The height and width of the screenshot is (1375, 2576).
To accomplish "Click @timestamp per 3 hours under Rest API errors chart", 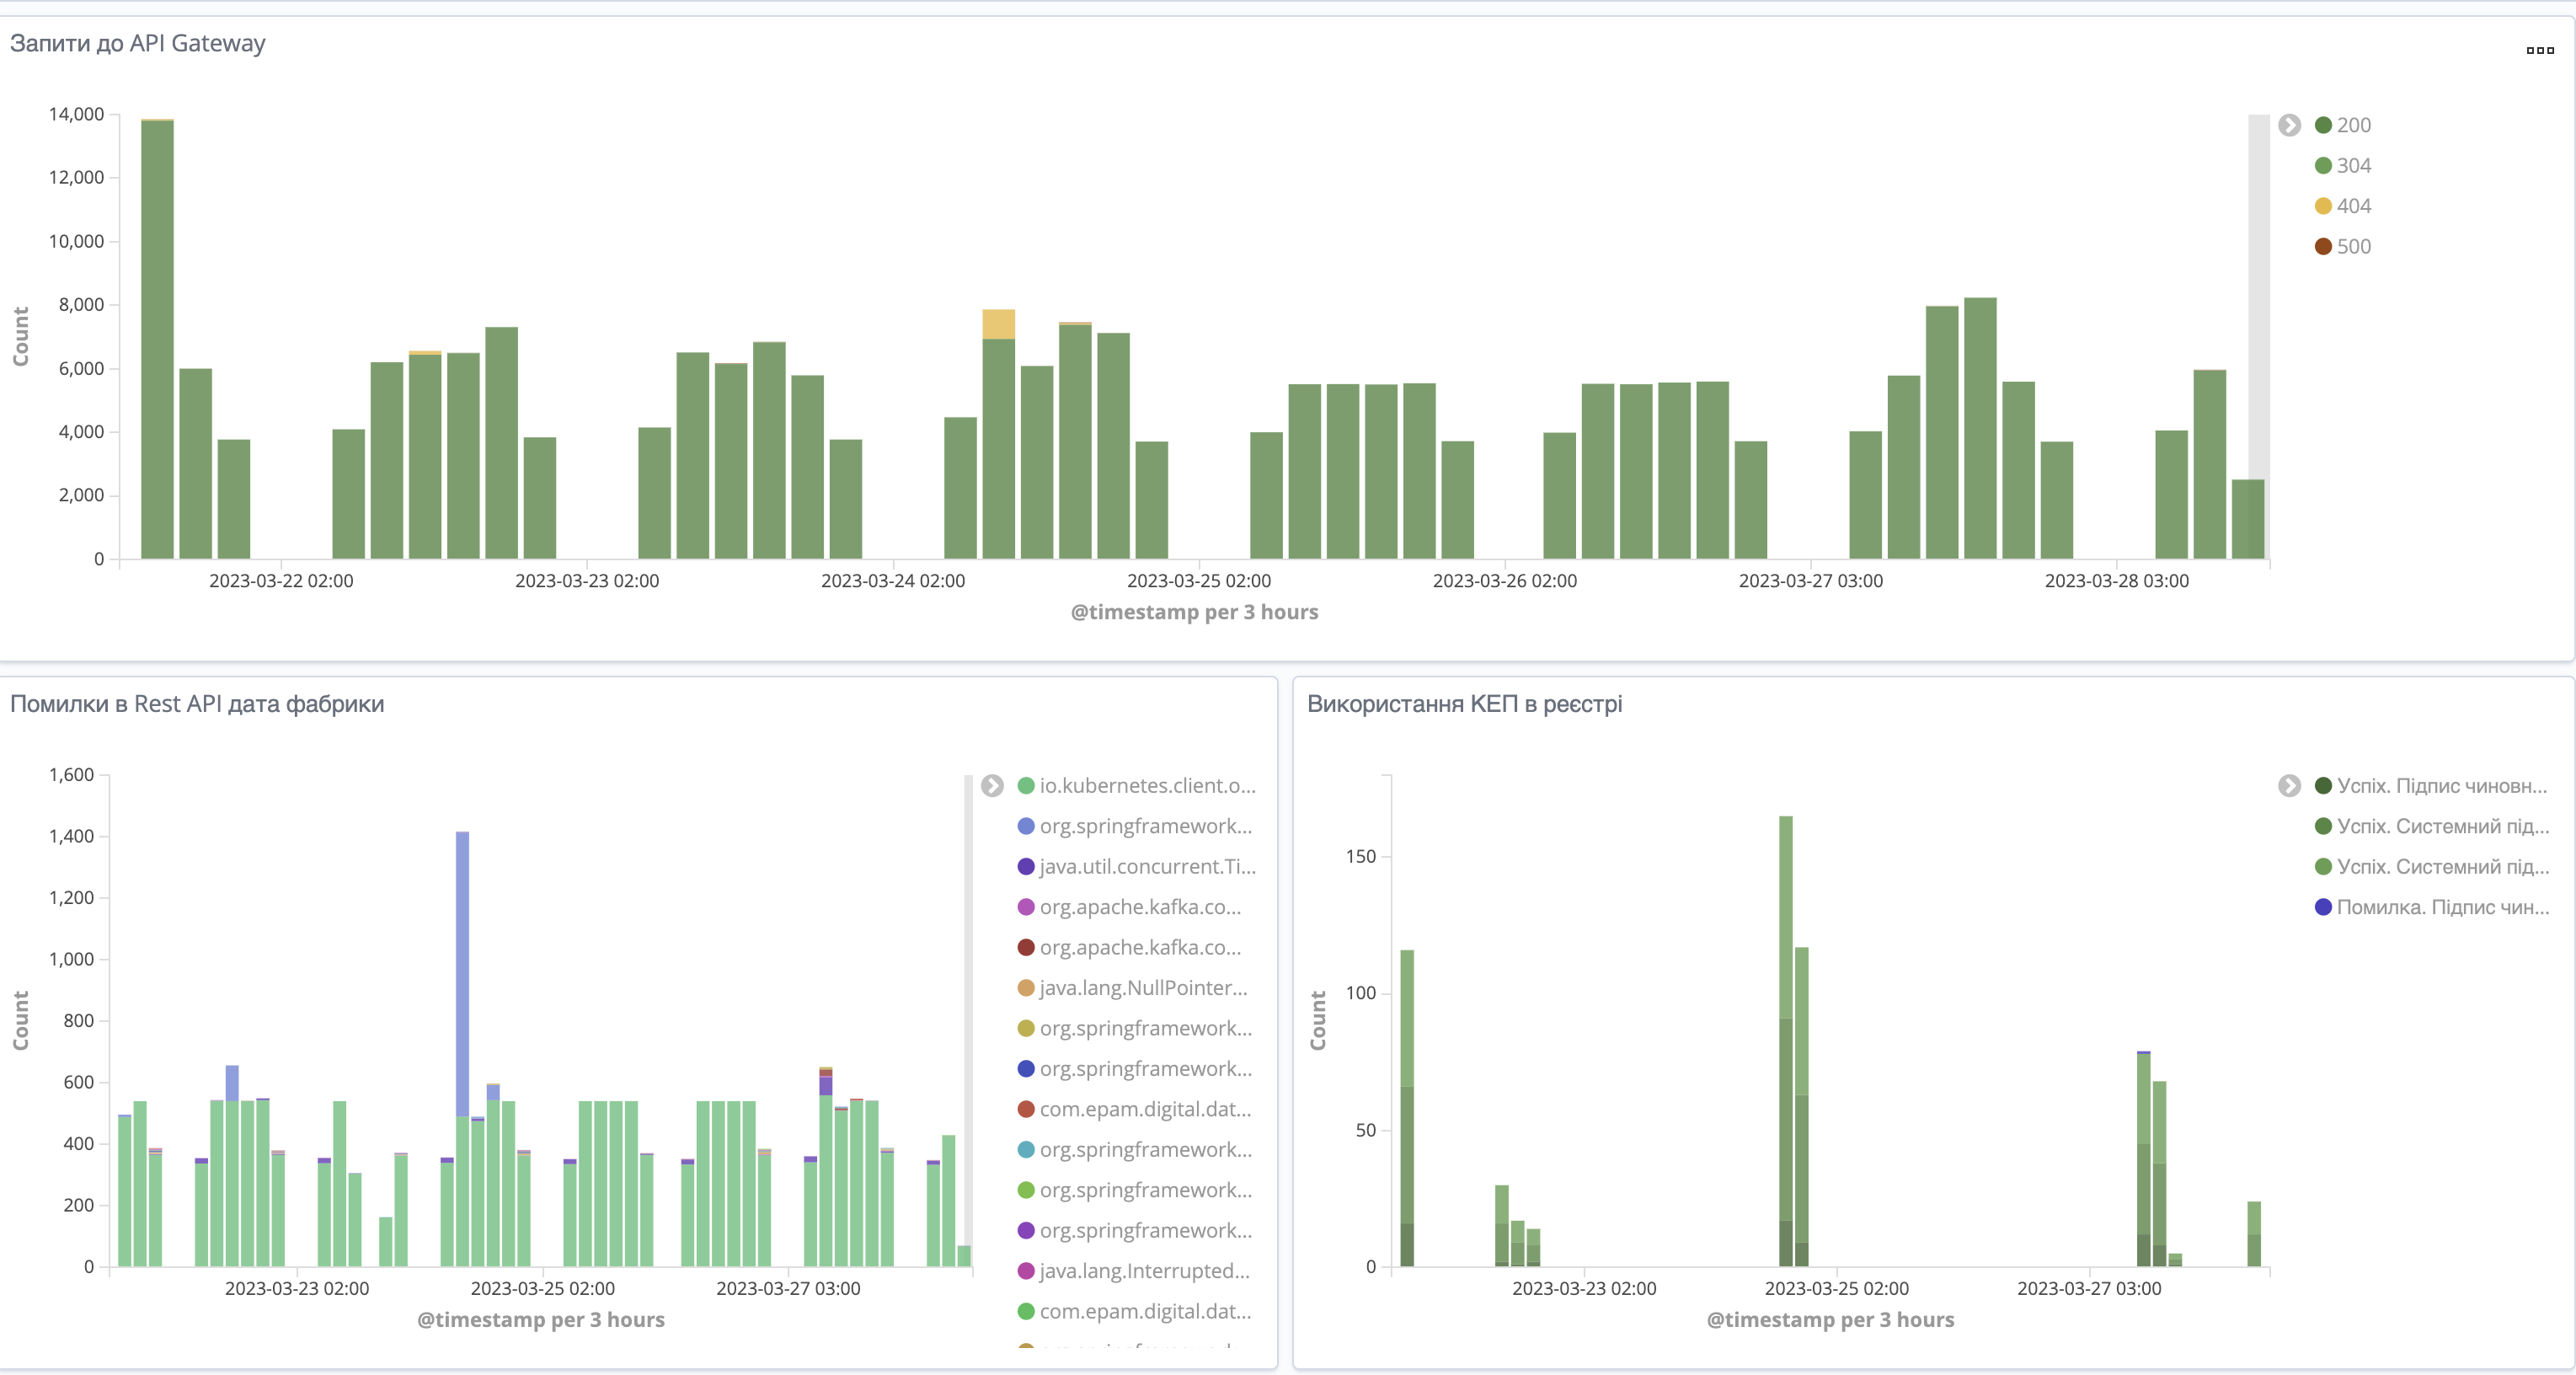I will (x=541, y=1320).
